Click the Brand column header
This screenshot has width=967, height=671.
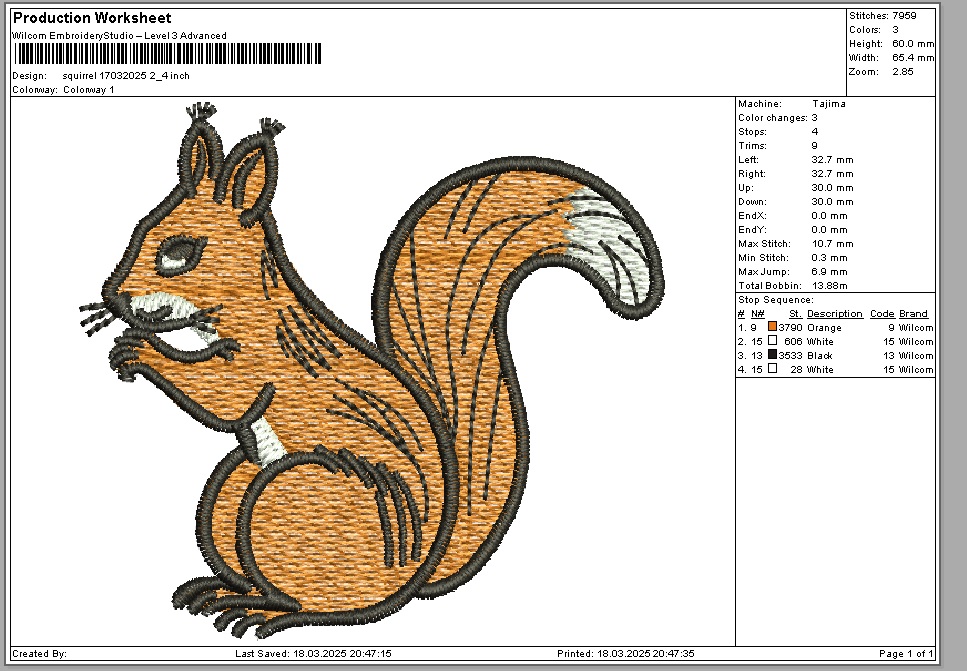click(913, 313)
